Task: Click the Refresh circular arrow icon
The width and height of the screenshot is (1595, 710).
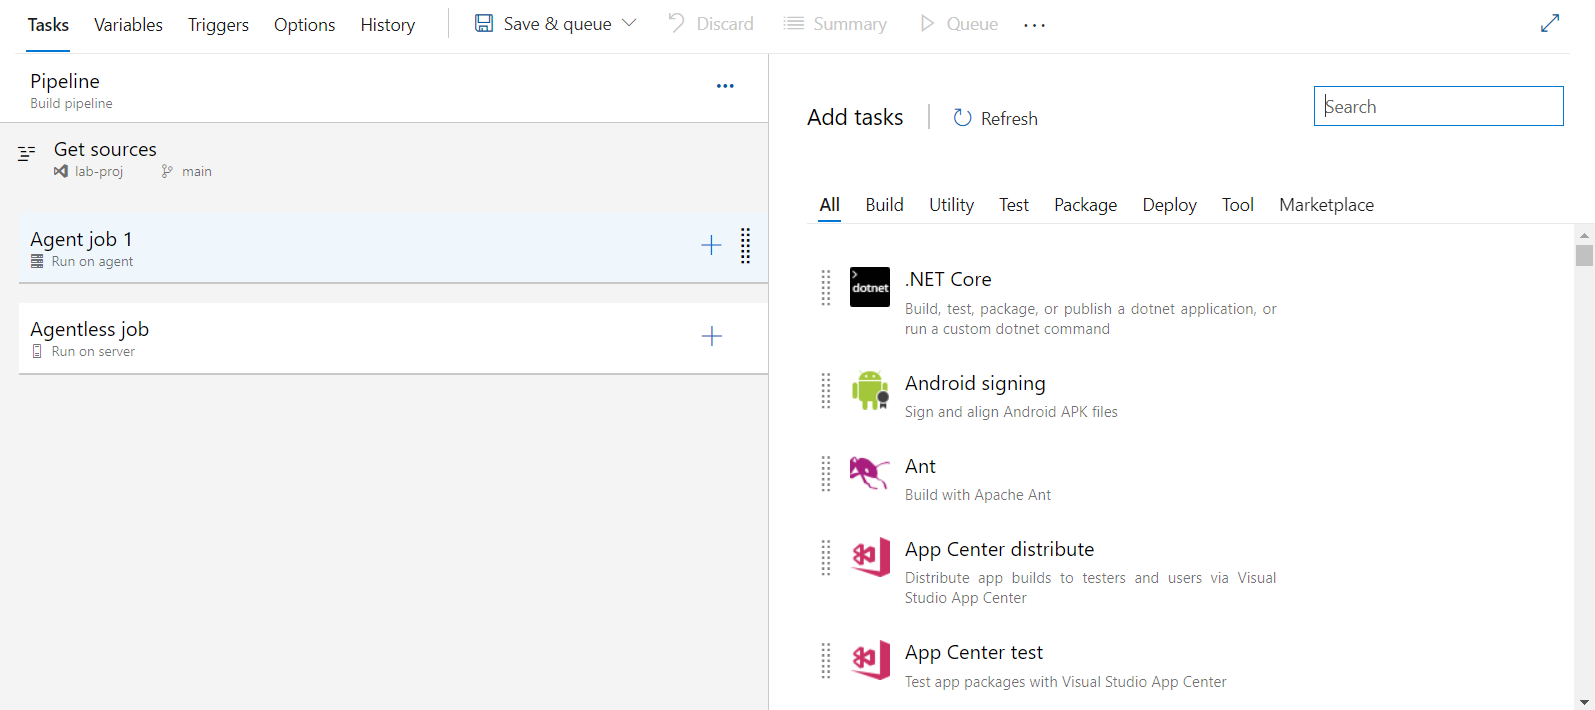Action: tap(962, 118)
